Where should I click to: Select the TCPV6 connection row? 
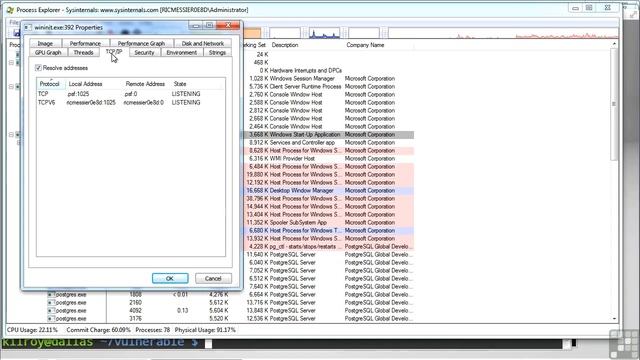pos(131,102)
